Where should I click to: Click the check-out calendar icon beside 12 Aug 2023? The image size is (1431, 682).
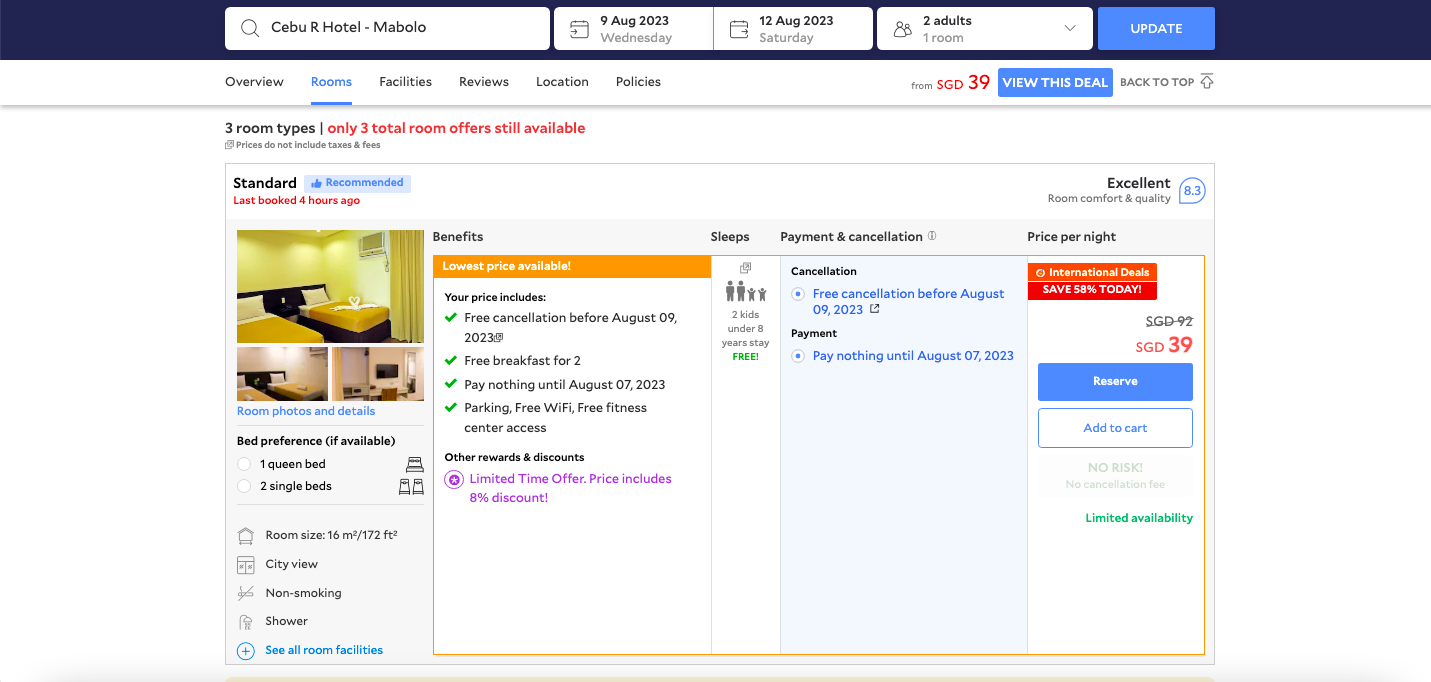point(739,29)
